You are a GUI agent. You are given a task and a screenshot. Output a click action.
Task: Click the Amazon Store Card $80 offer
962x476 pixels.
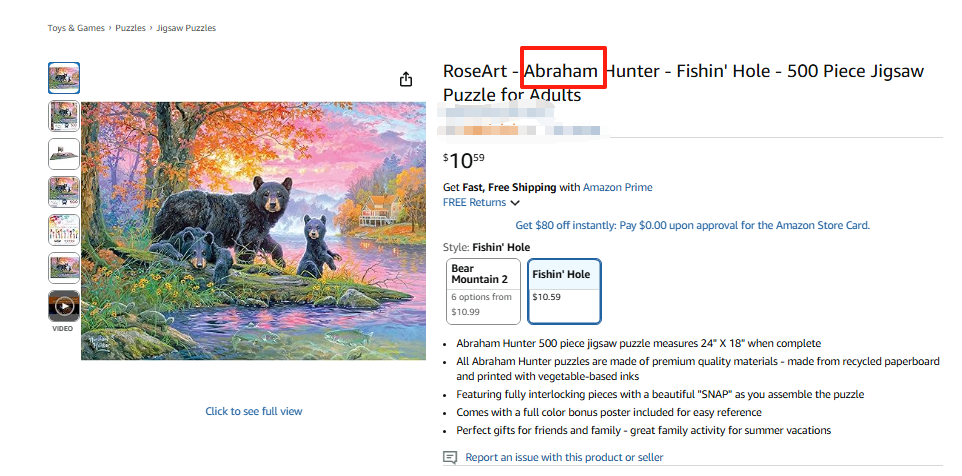click(x=692, y=226)
